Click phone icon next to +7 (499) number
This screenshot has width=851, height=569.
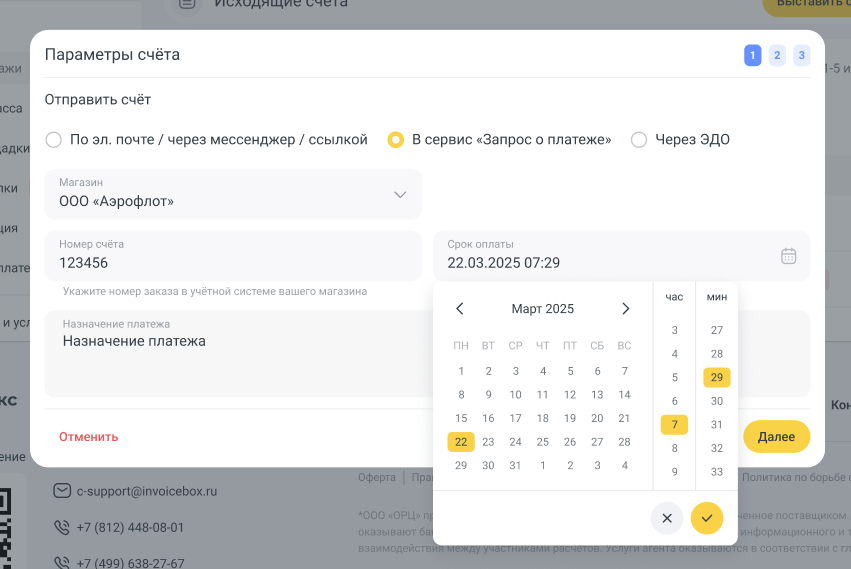(62, 562)
